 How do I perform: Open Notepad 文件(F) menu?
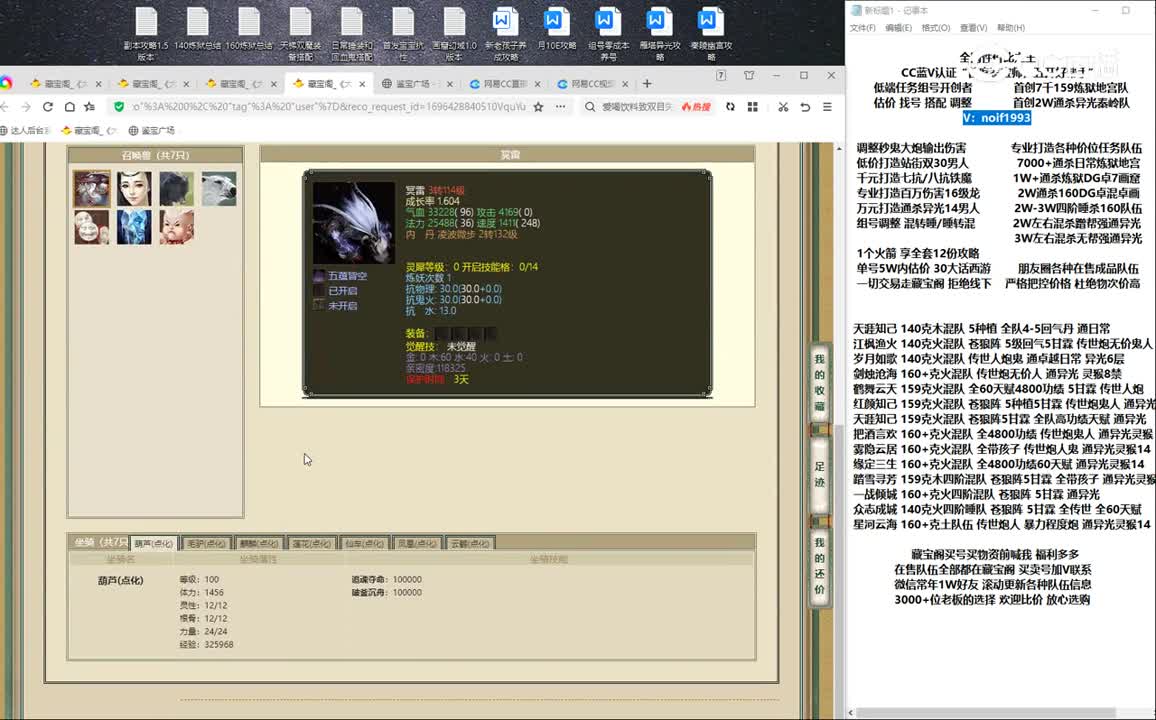[862, 28]
